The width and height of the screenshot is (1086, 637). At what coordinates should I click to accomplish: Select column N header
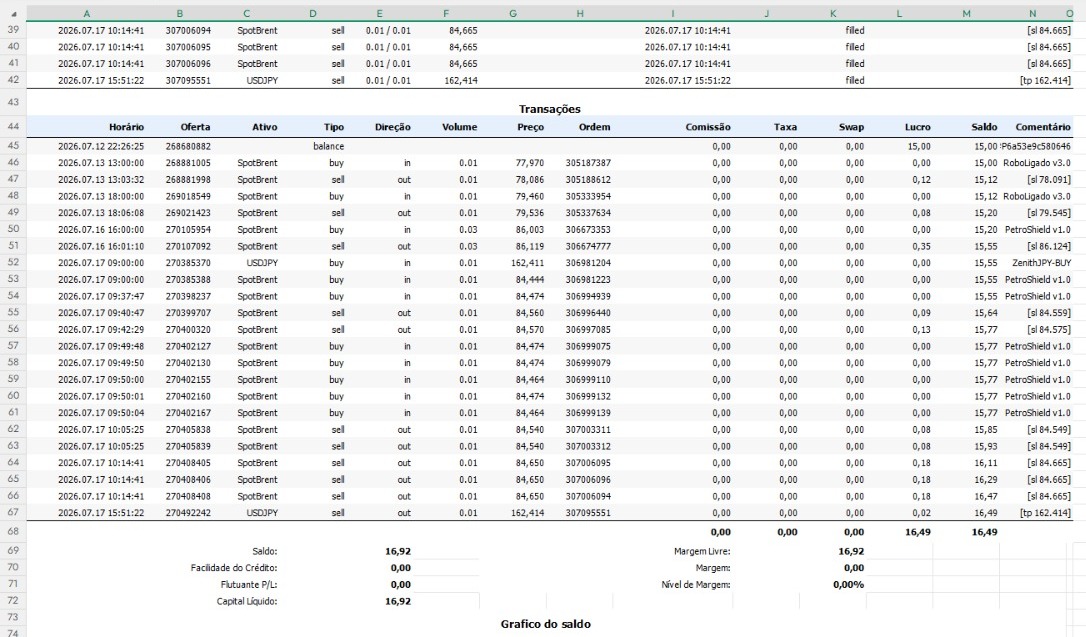tap(1032, 13)
